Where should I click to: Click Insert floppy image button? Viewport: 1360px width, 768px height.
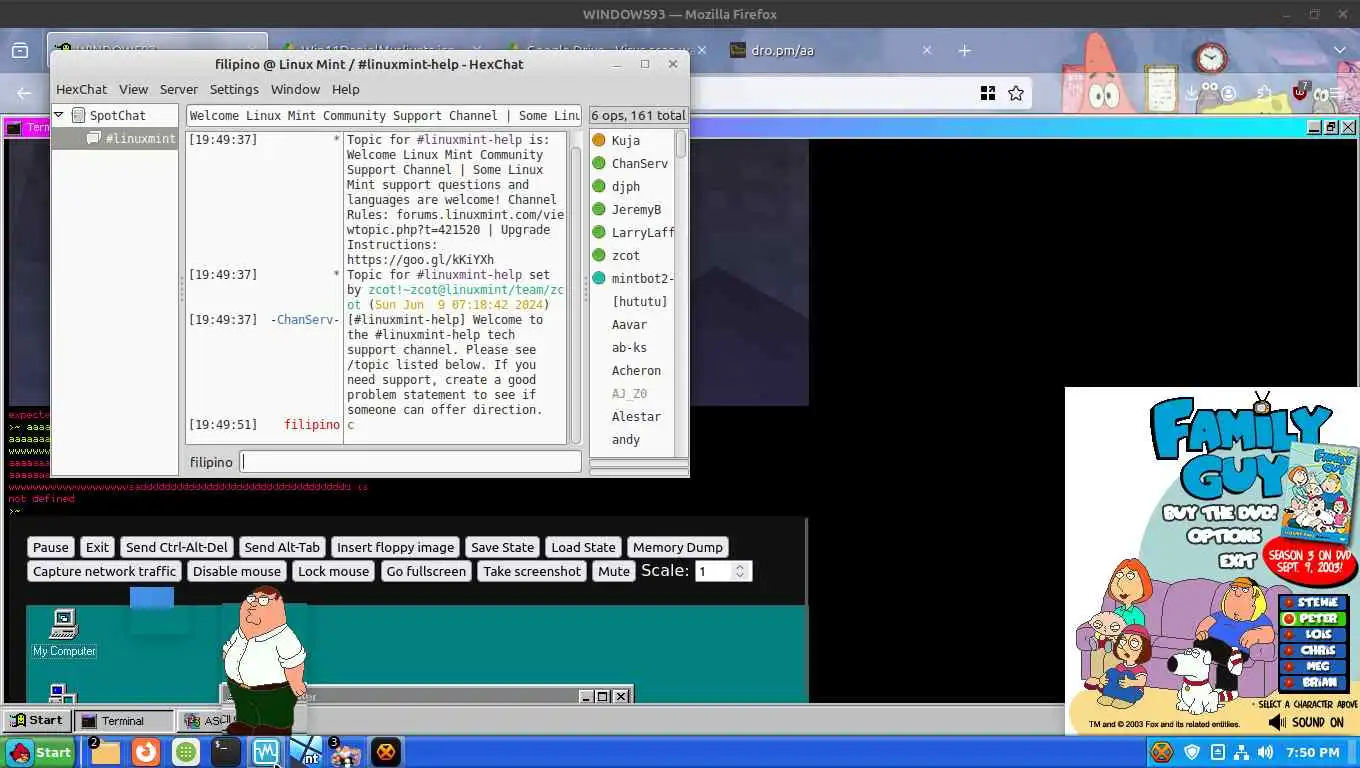(395, 547)
